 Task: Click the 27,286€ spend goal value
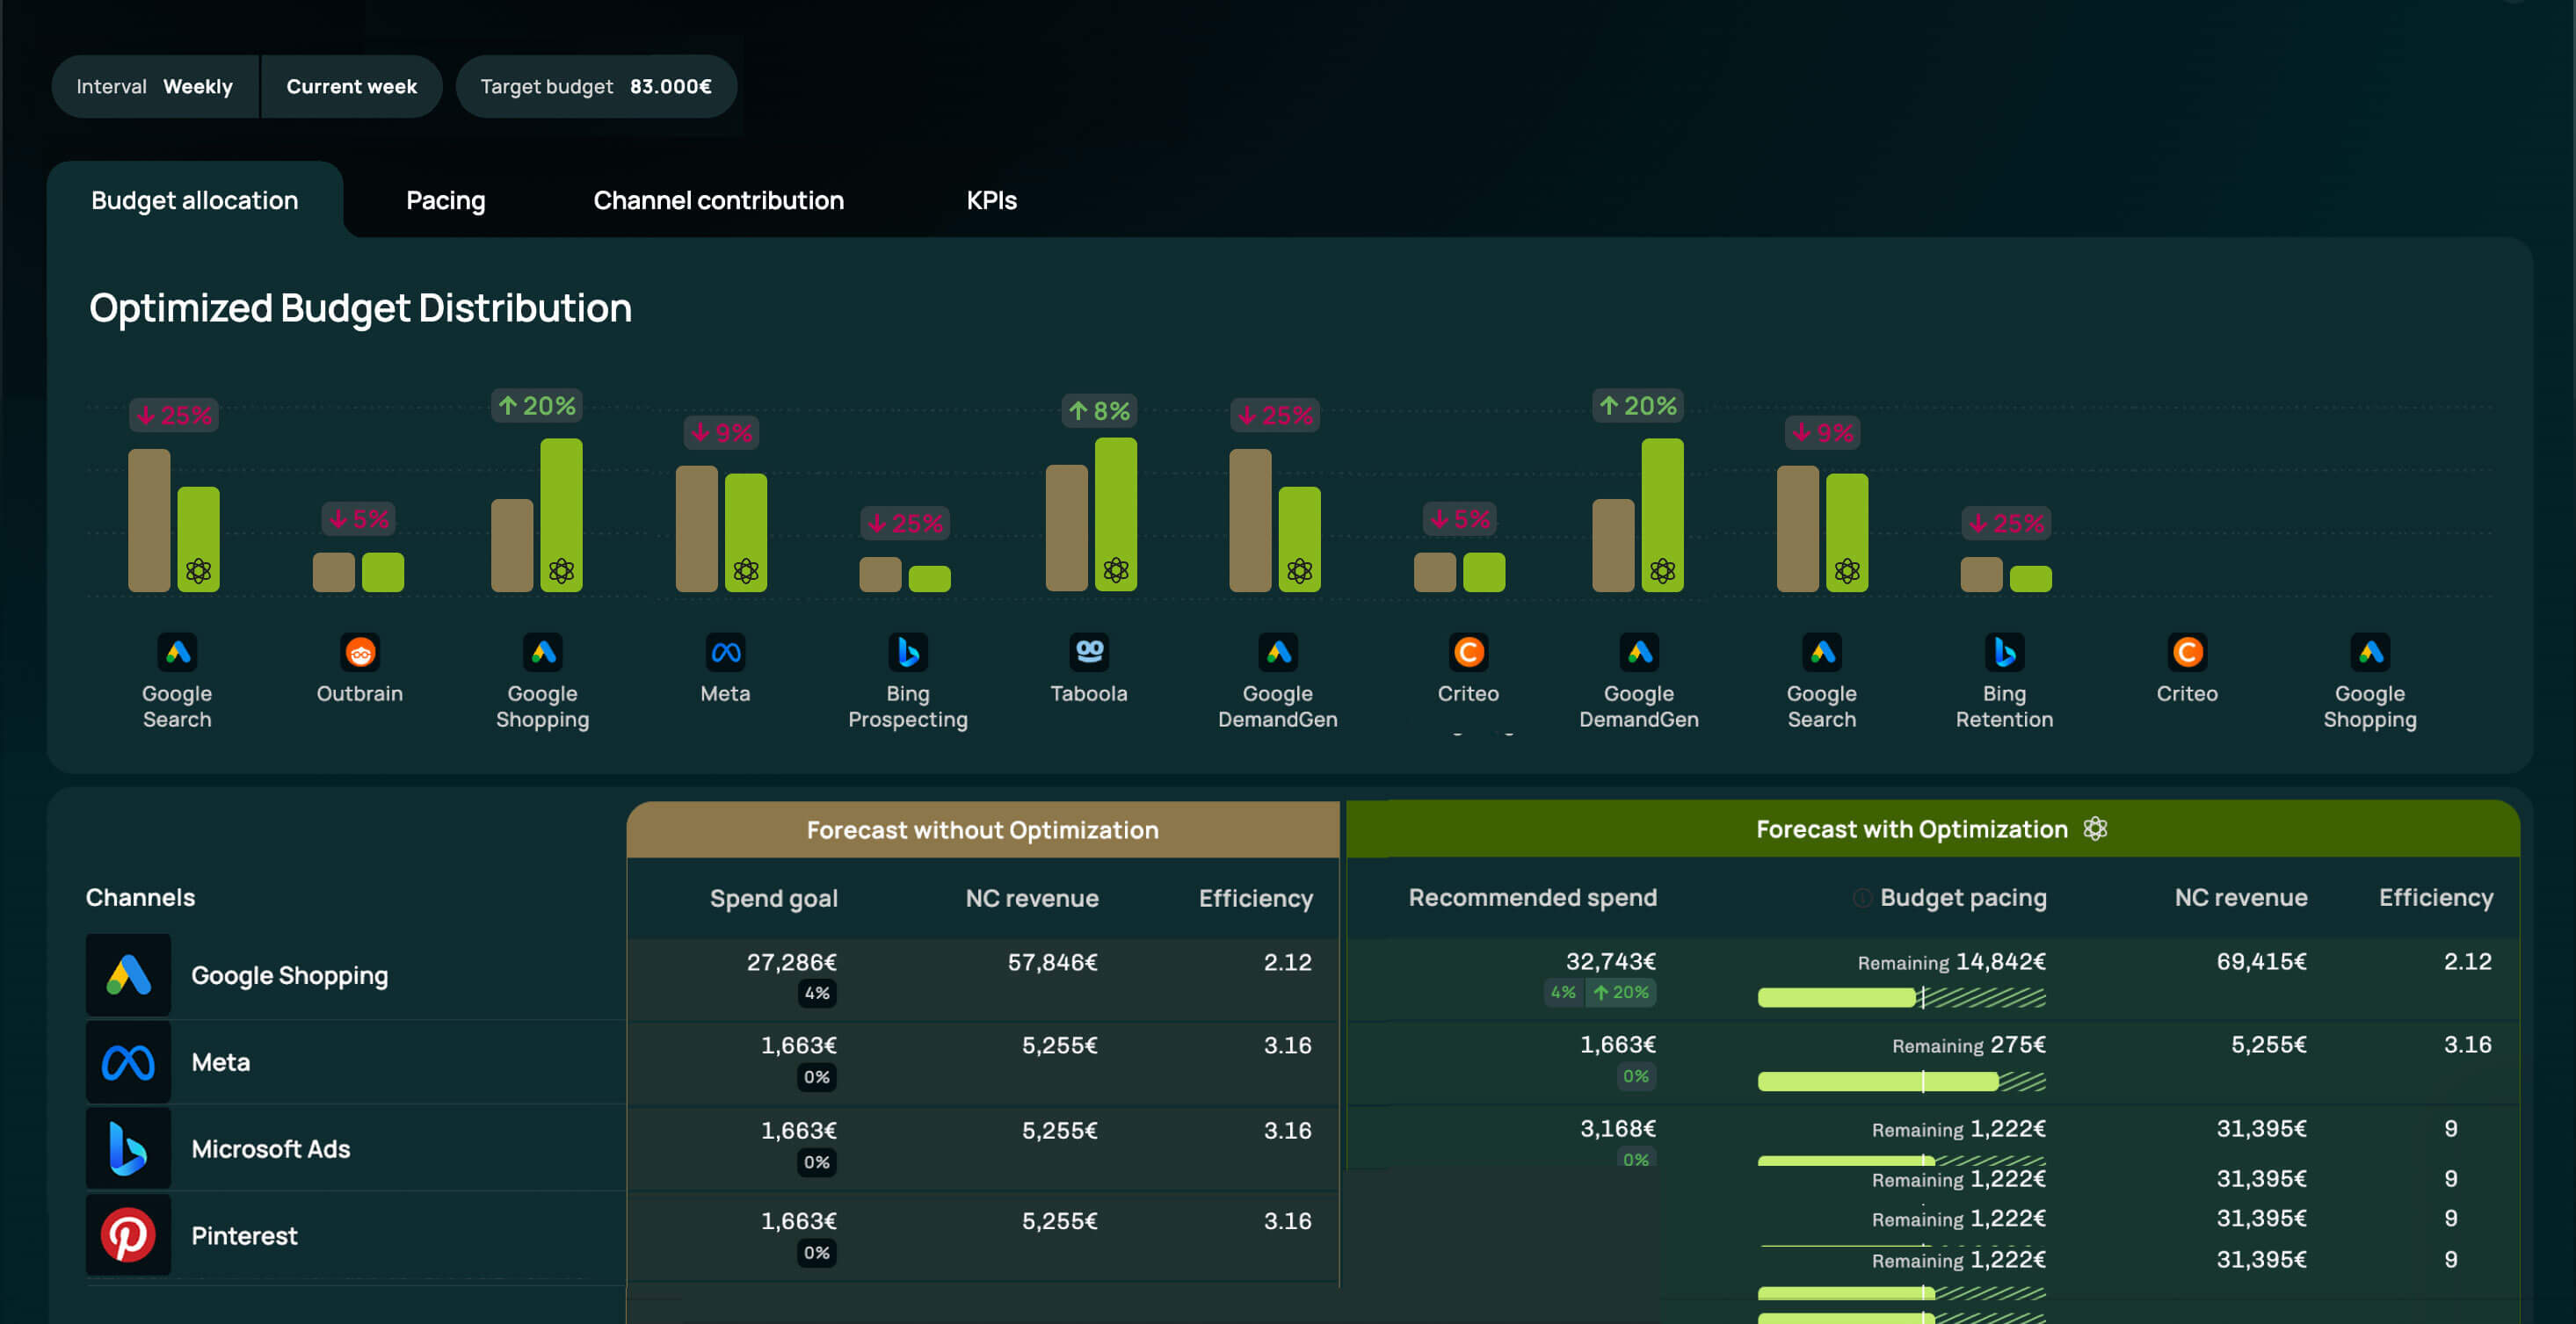(792, 962)
